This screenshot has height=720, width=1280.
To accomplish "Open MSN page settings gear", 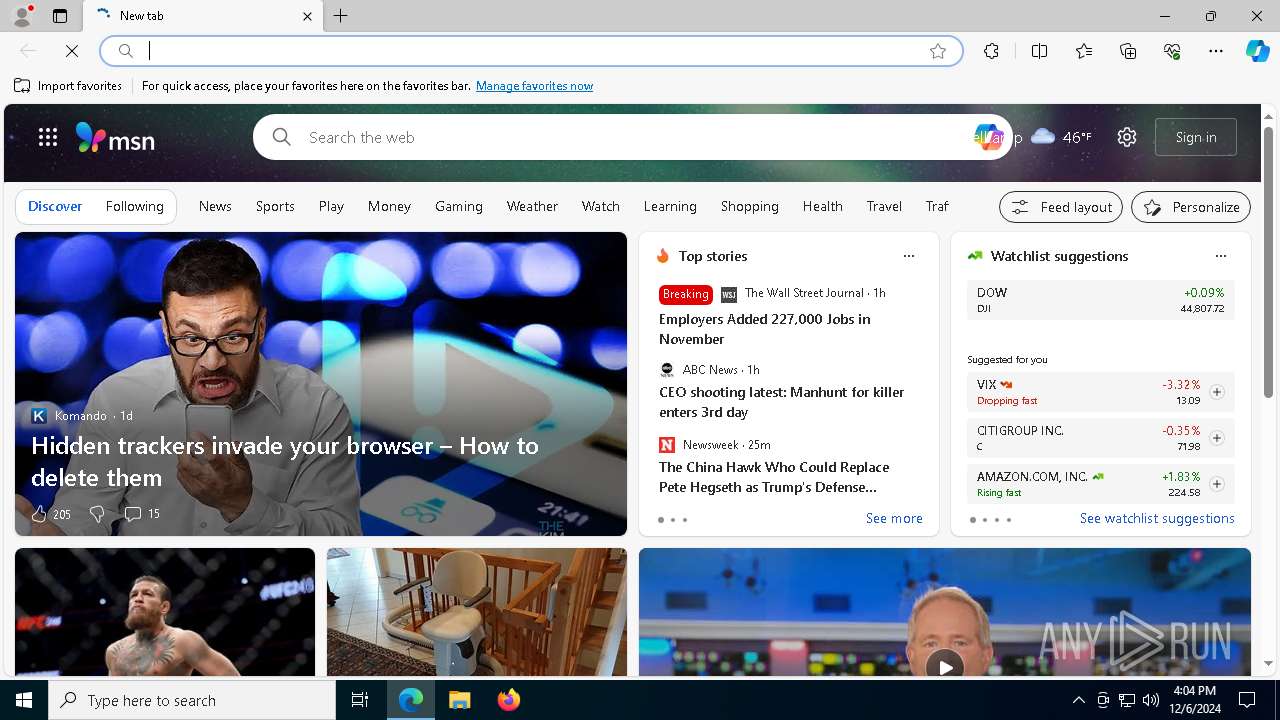I will pos(1127,137).
